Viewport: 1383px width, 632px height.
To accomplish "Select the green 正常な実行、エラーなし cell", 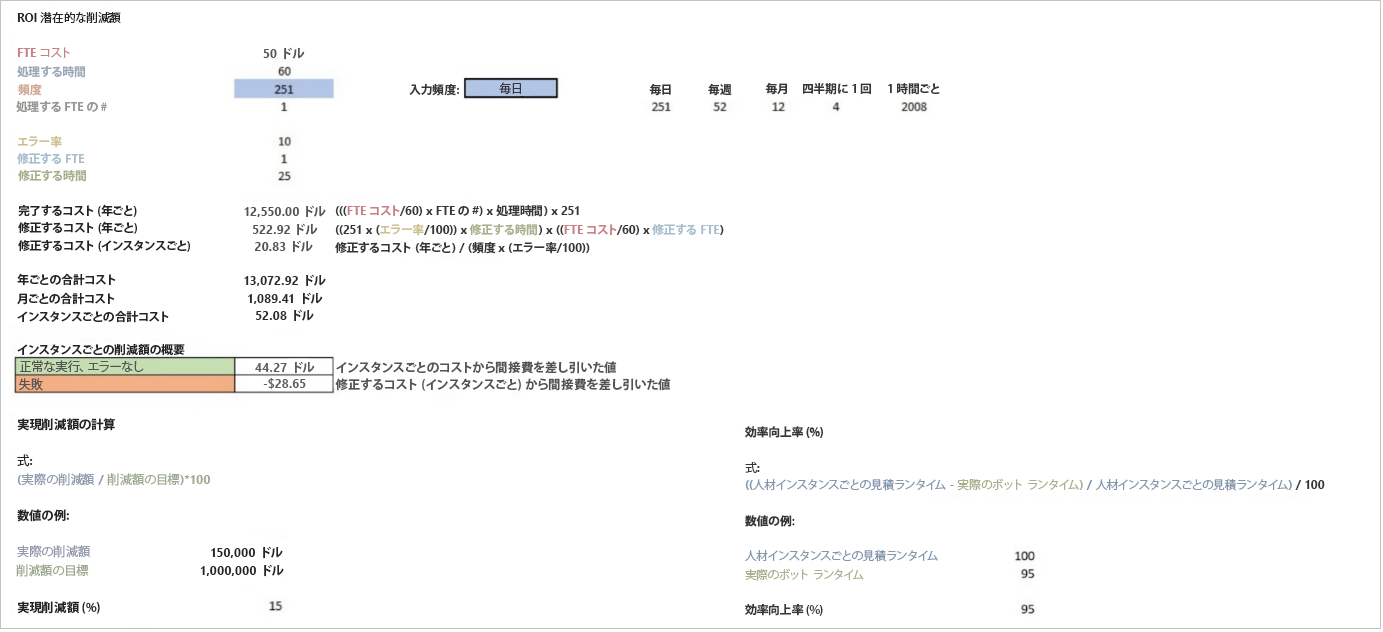I will [x=125, y=367].
